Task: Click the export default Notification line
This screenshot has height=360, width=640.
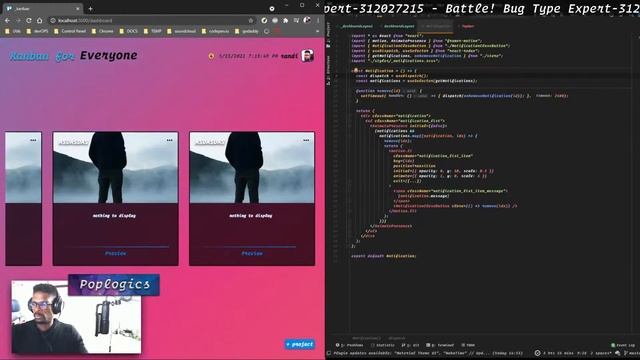Action: 383,256
